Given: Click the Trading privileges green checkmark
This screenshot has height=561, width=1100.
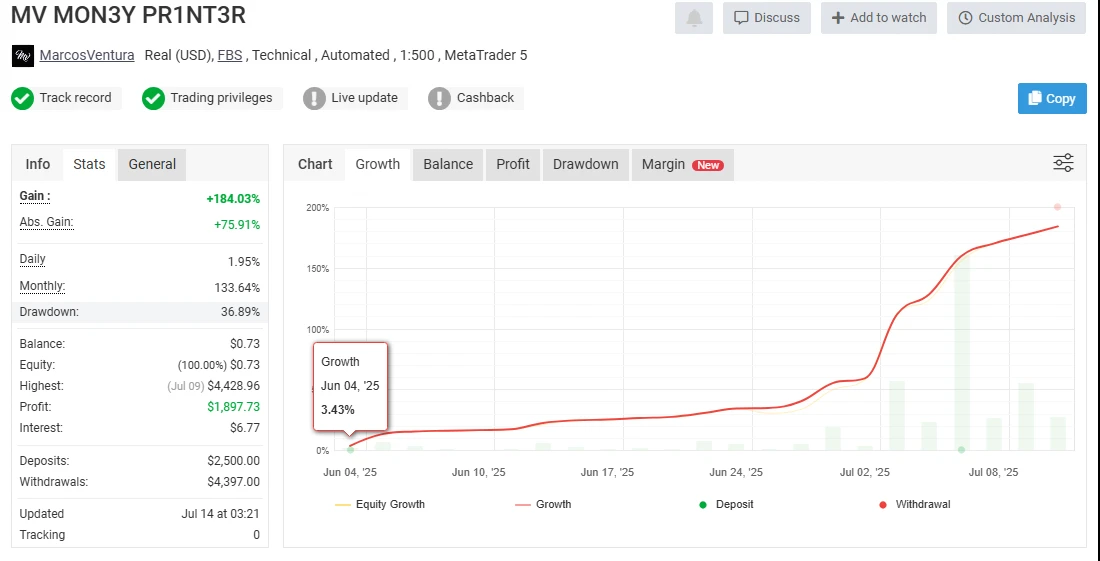Looking at the screenshot, I should coord(153,98).
